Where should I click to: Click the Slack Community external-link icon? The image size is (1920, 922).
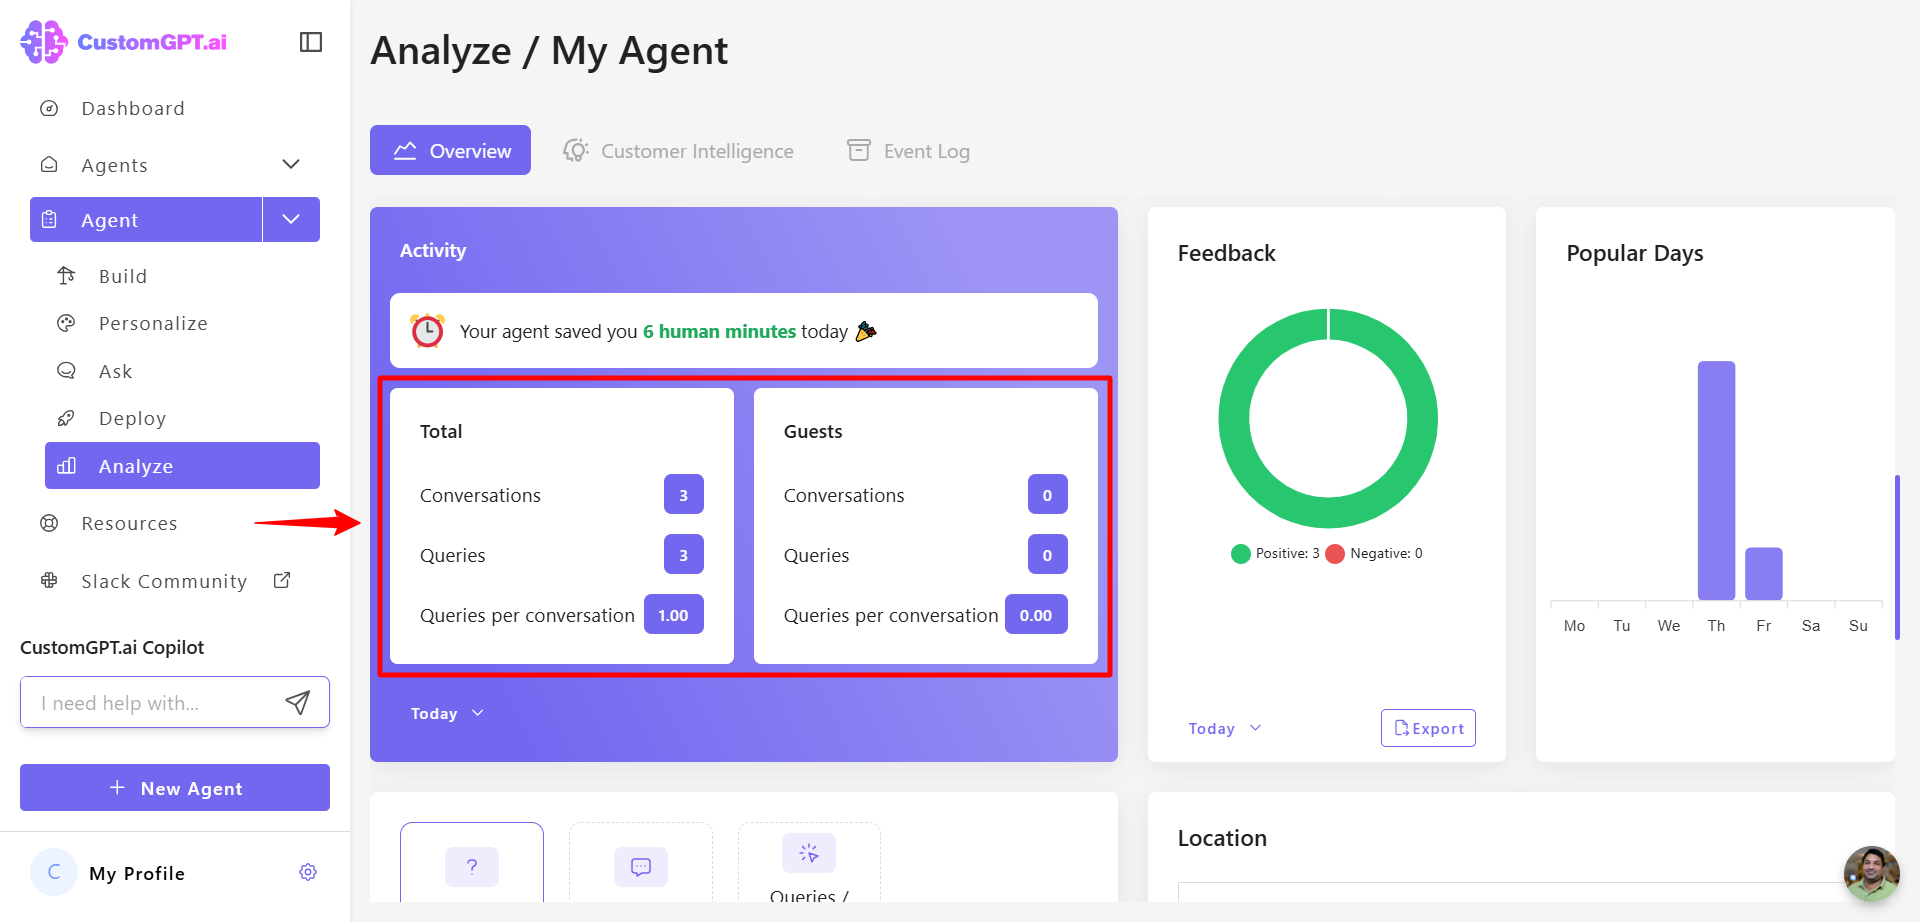[x=282, y=580]
